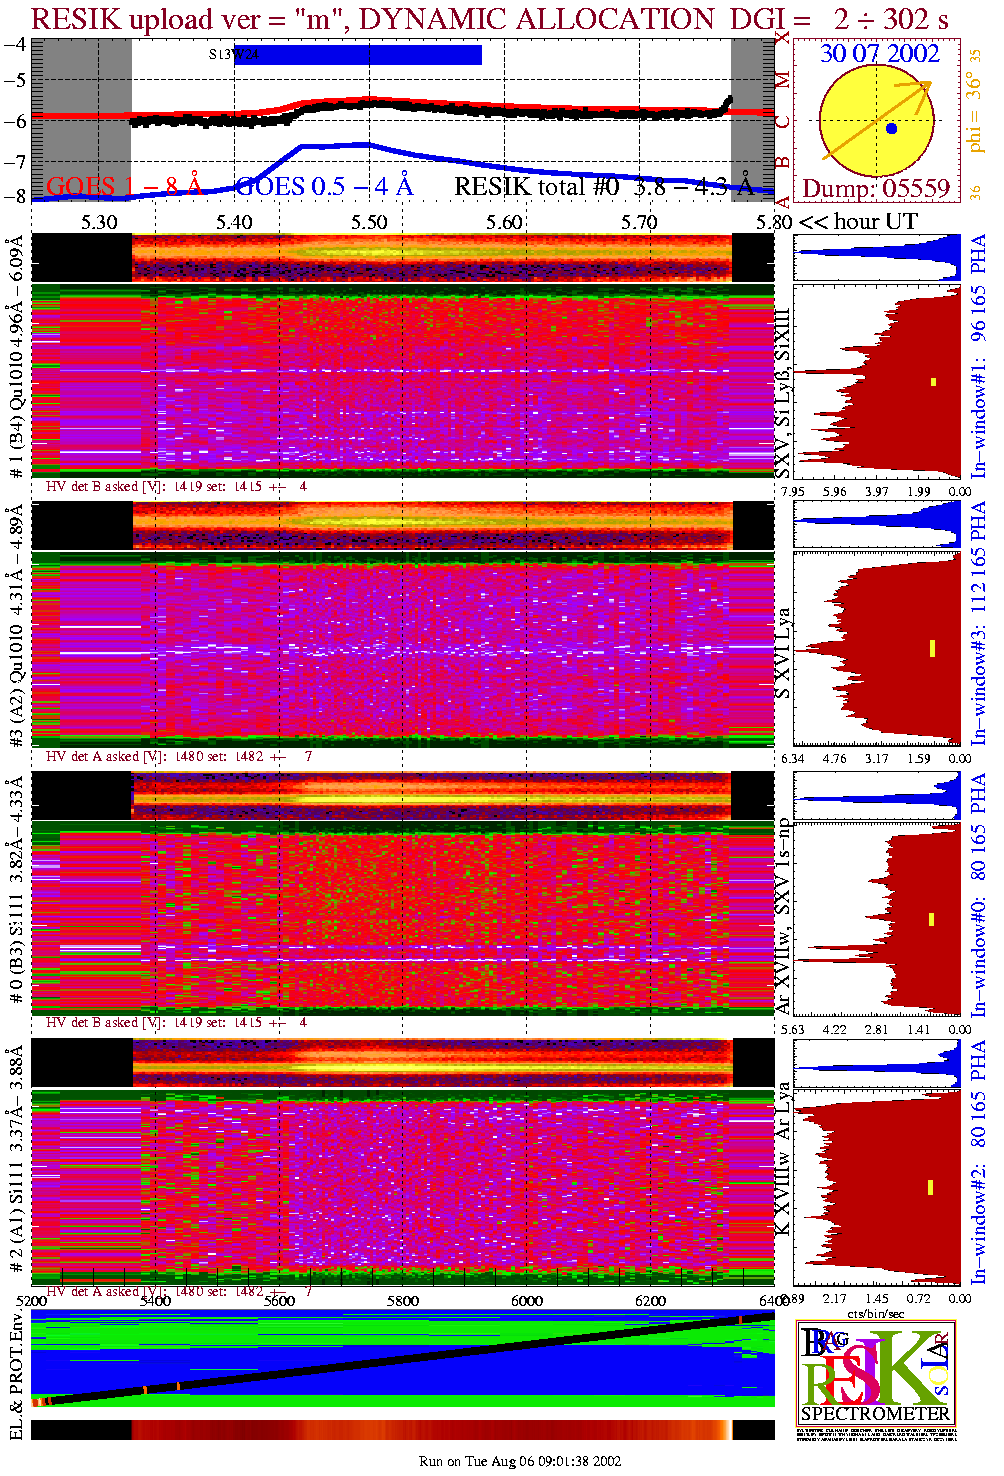
Task: Select the yellow marker in In-window#3 spectrum
Action: pyautogui.click(x=932, y=648)
